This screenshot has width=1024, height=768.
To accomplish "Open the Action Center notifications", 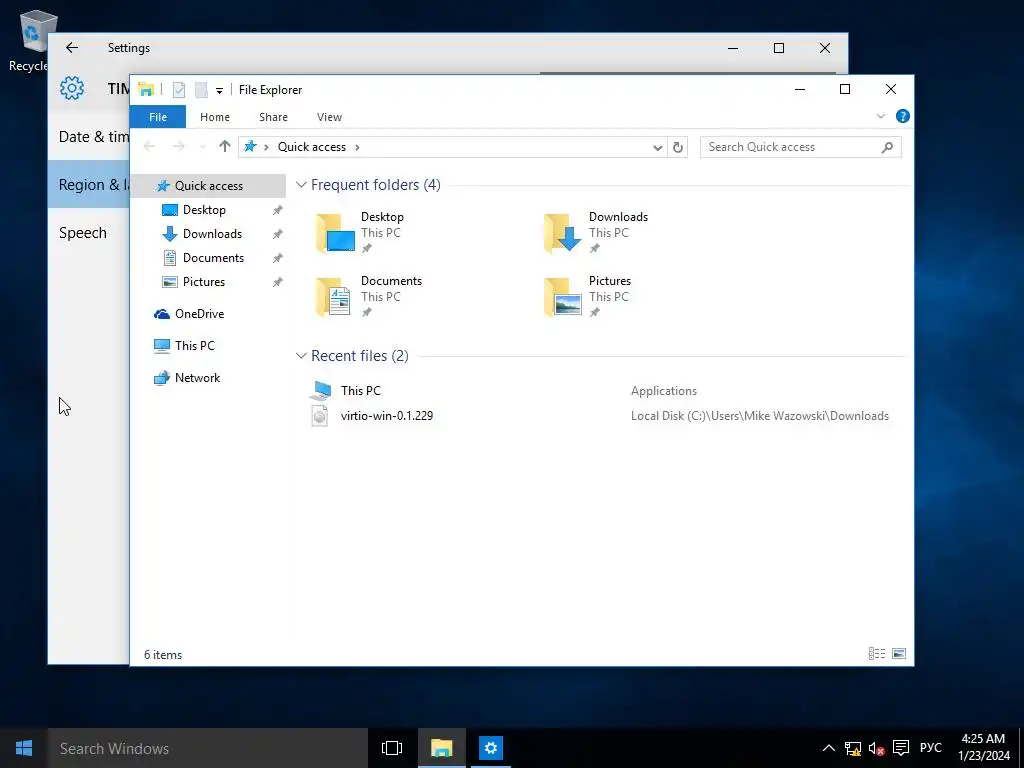I will [901, 748].
